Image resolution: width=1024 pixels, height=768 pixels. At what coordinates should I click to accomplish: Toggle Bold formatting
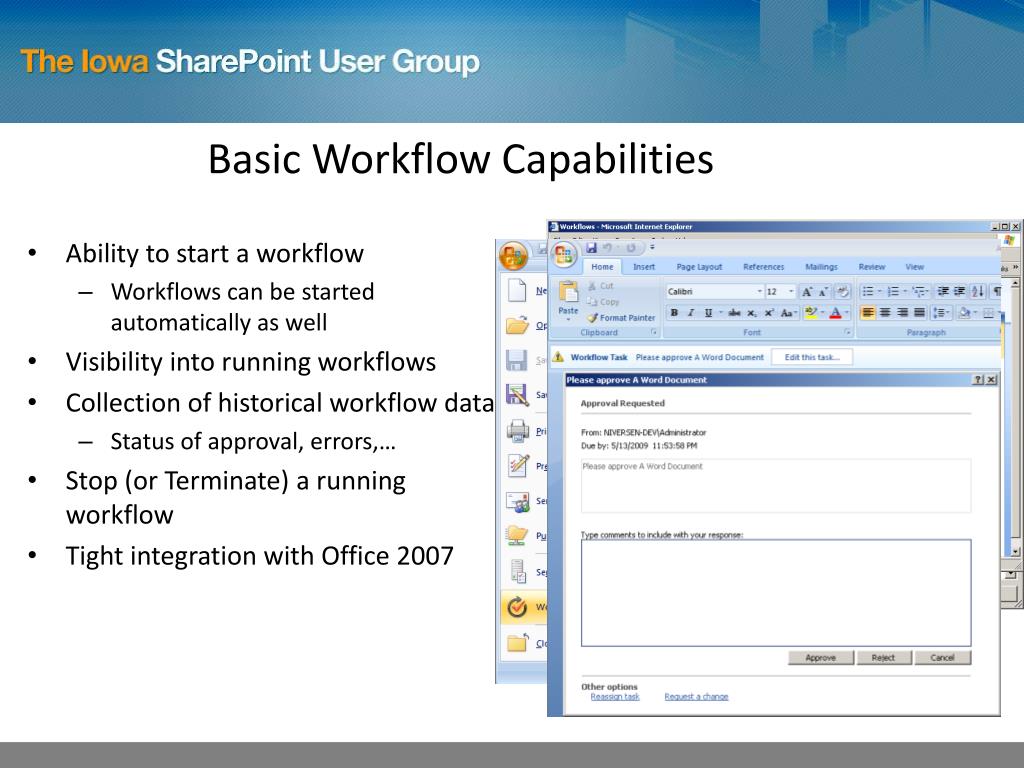pyautogui.click(x=674, y=313)
